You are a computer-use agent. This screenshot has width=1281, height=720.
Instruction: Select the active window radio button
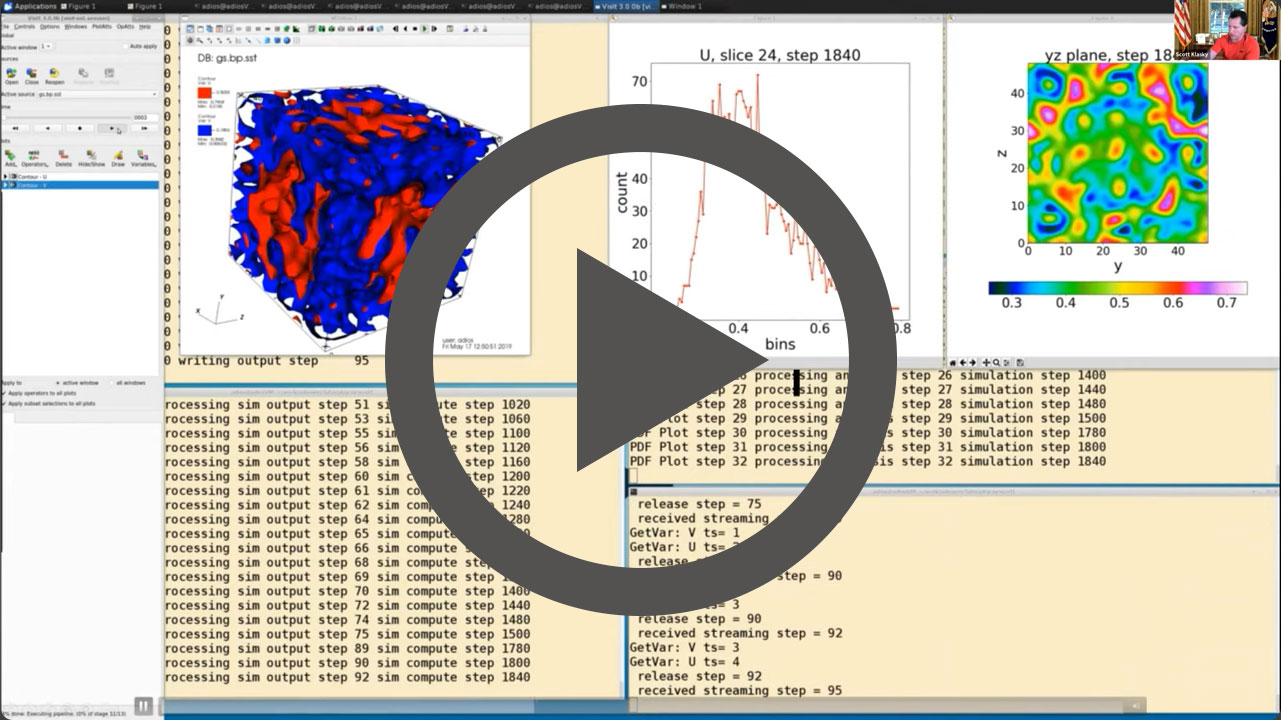click(58, 382)
